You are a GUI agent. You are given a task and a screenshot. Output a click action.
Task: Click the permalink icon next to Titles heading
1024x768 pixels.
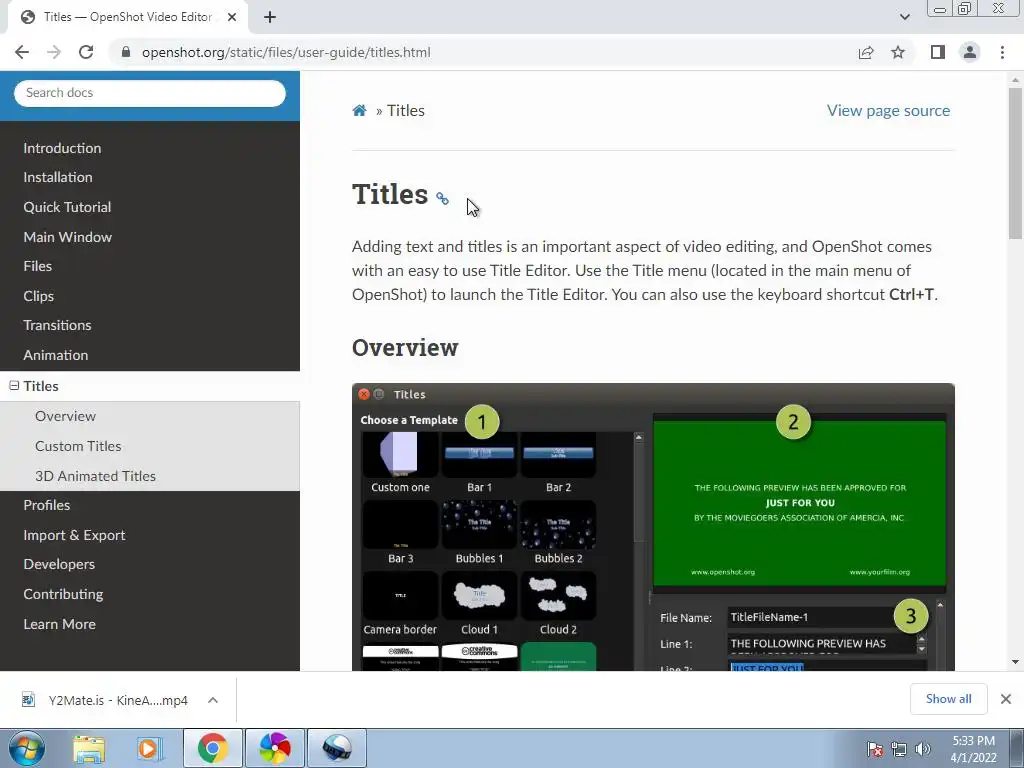point(442,198)
